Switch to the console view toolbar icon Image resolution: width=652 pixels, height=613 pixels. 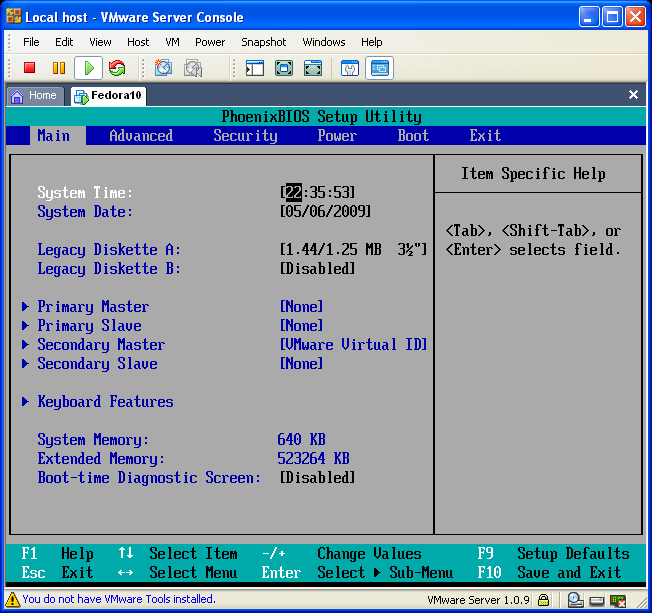point(379,68)
